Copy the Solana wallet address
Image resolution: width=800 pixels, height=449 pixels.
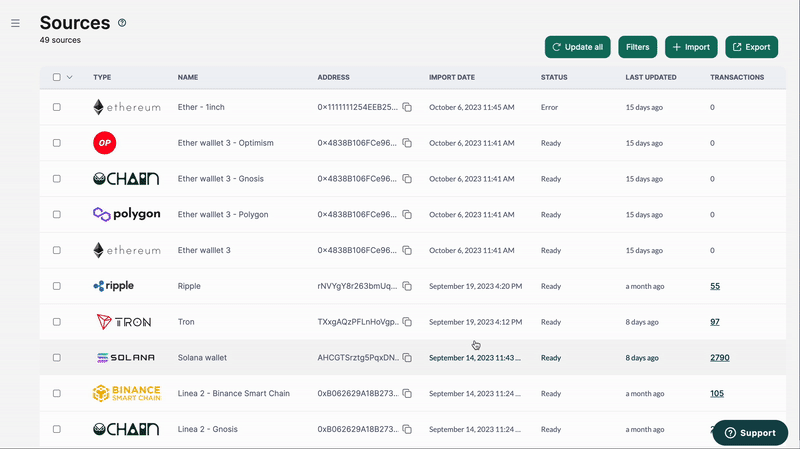pyautogui.click(x=407, y=358)
